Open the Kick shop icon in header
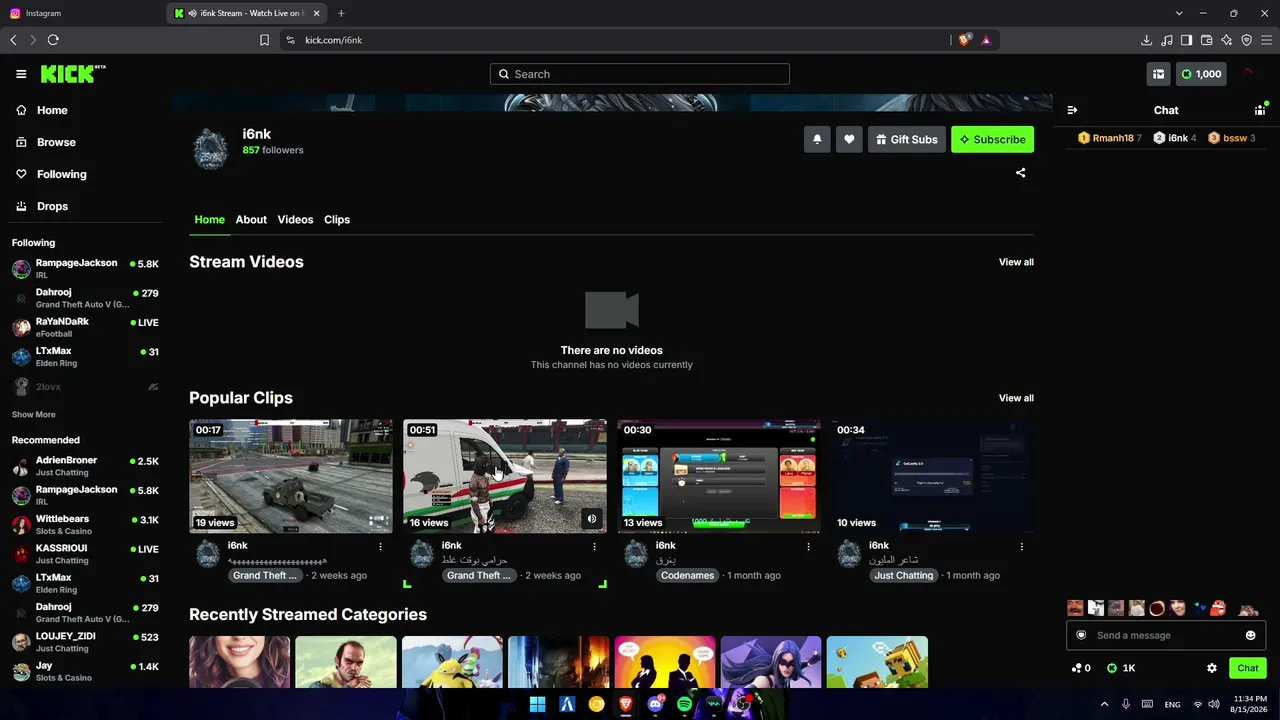1280x720 pixels. pyautogui.click(x=1158, y=74)
